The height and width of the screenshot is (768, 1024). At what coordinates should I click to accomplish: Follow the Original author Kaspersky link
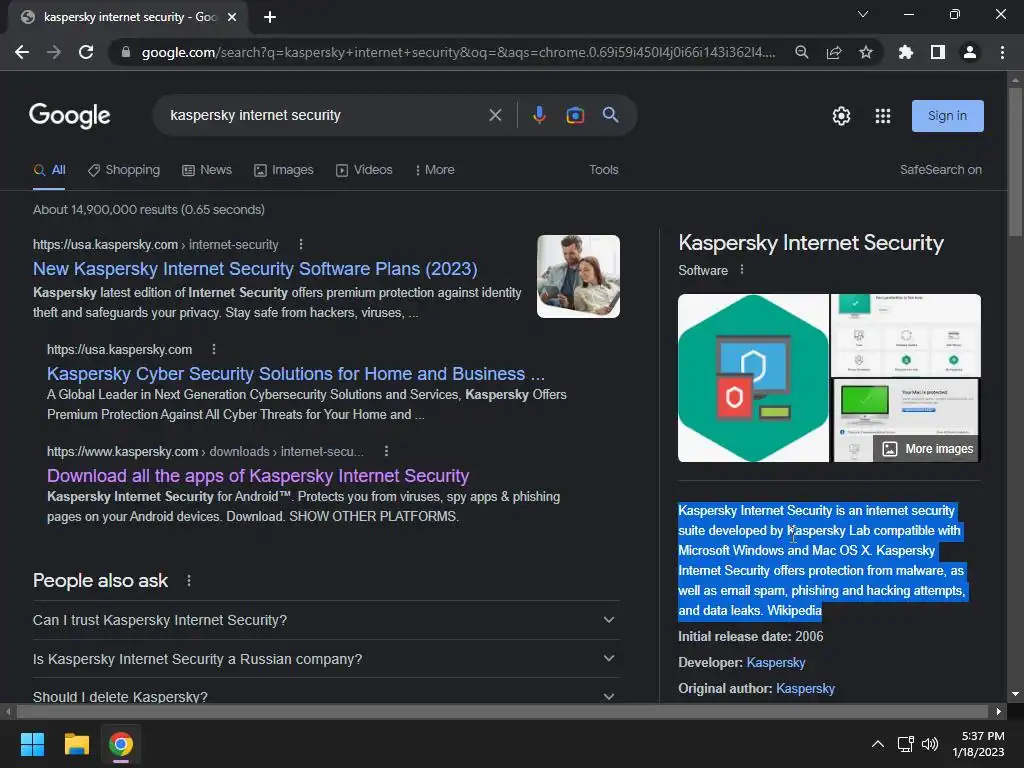pos(805,688)
